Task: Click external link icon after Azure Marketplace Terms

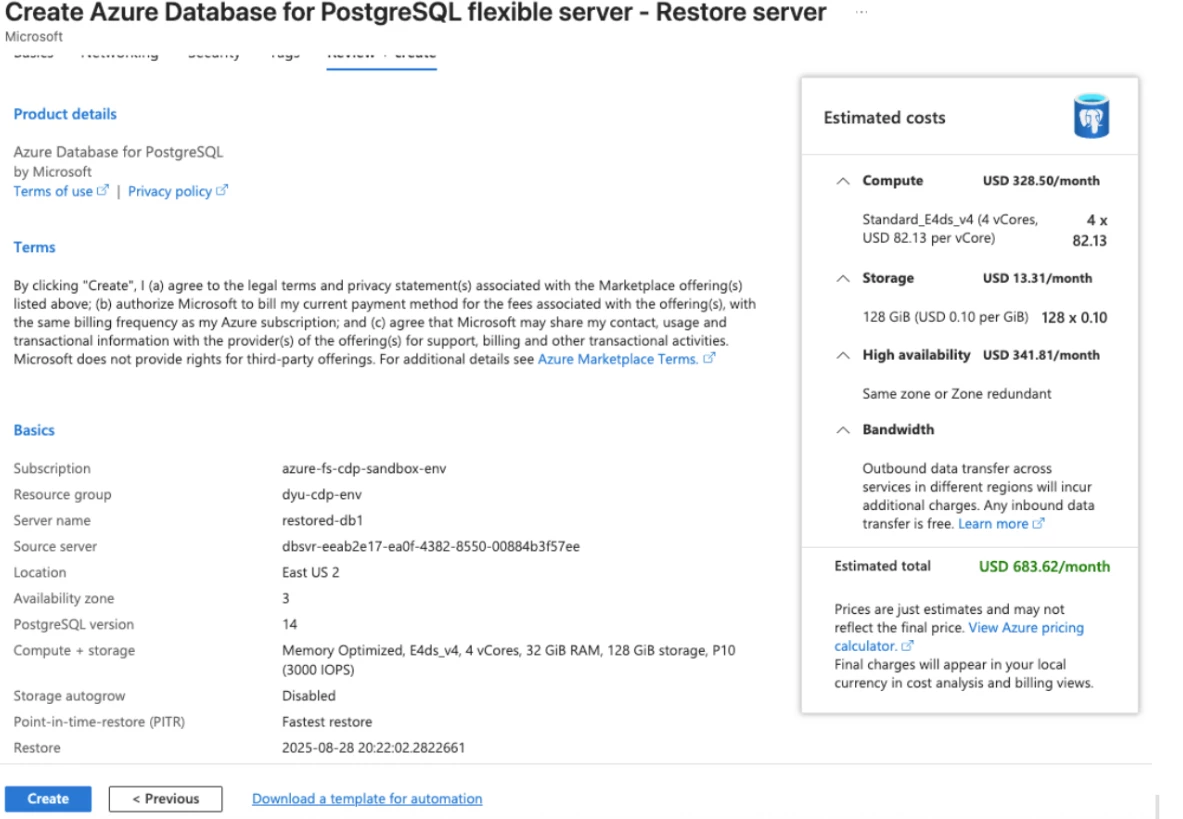Action: [x=709, y=358]
